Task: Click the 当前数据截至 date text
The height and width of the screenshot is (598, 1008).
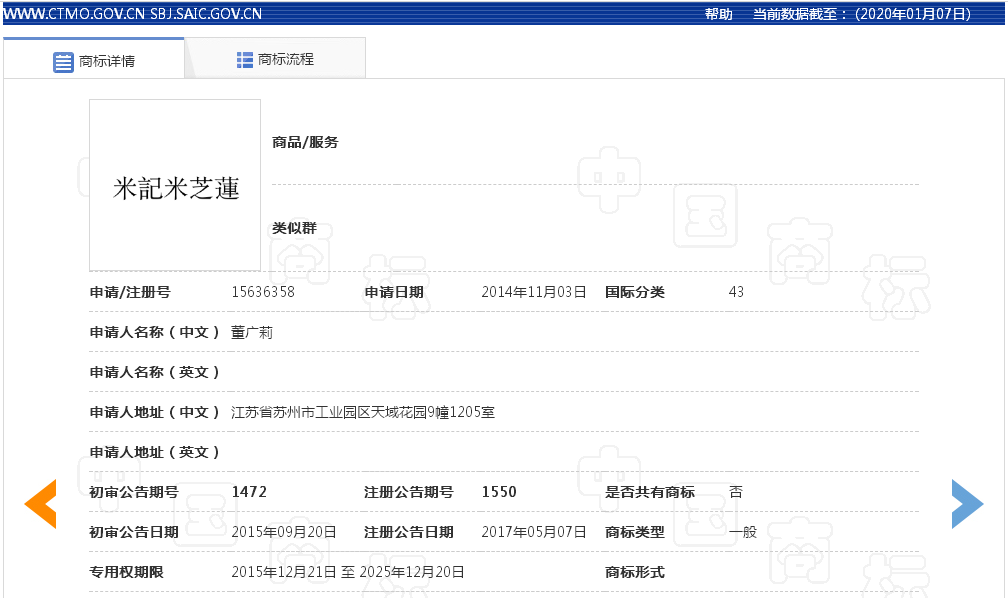Action: [x=862, y=14]
